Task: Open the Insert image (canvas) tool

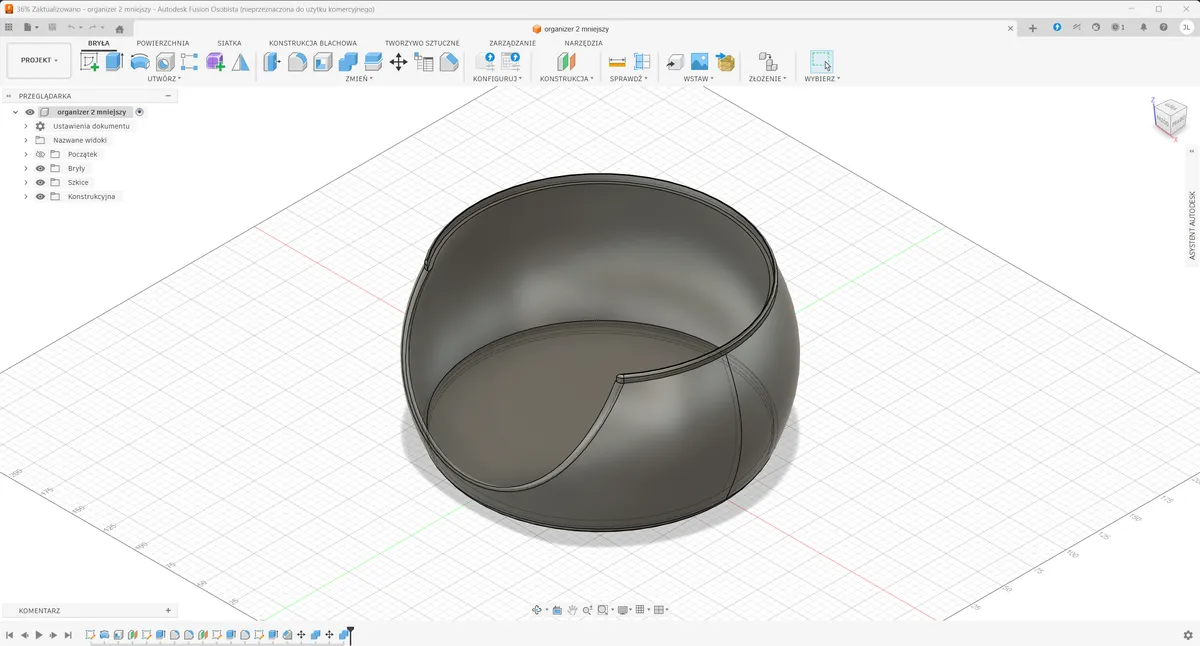Action: (x=700, y=62)
